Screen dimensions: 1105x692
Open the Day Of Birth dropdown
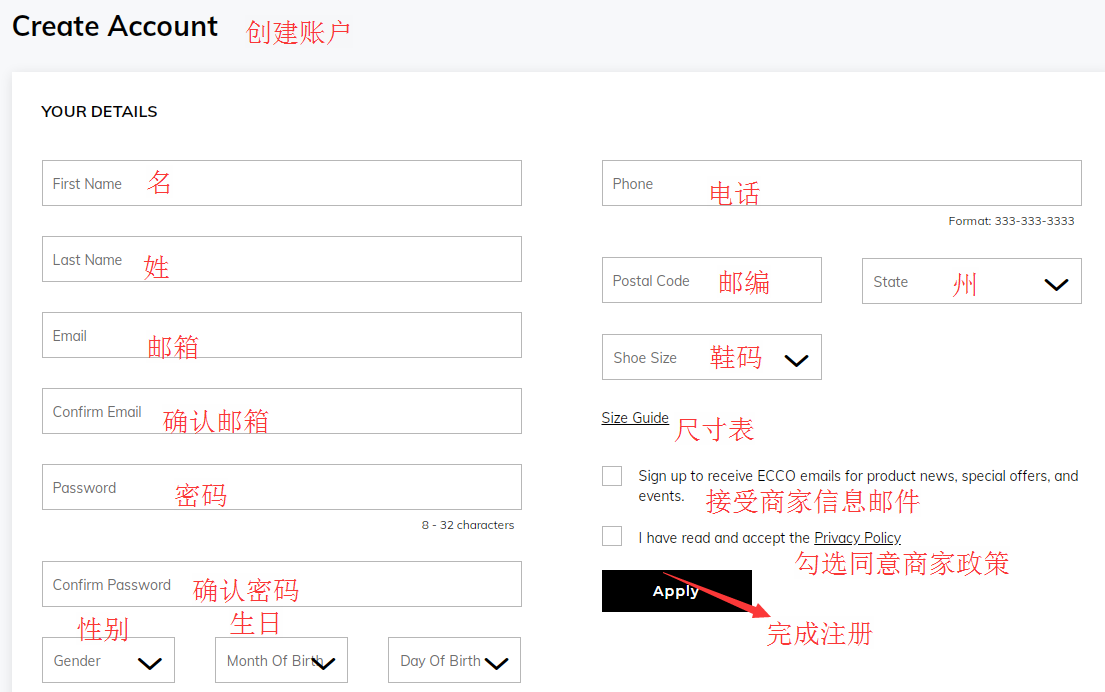point(454,660)
